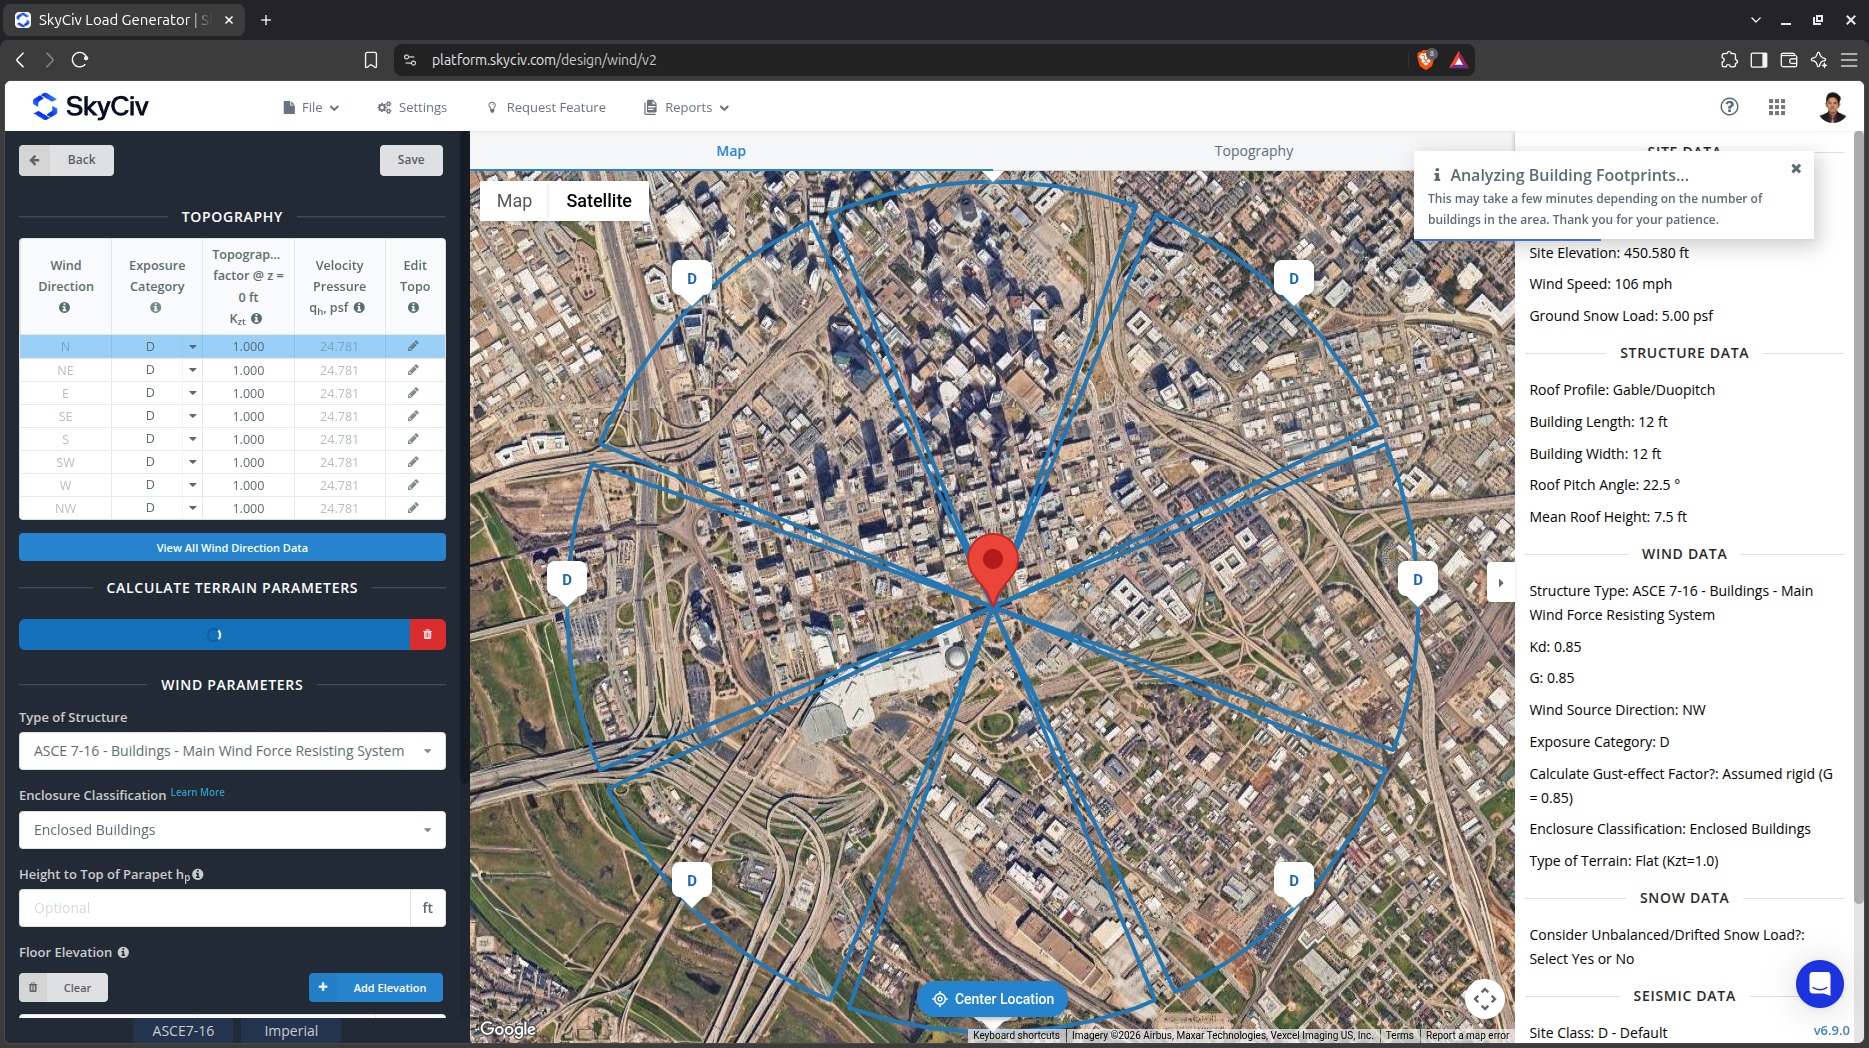Expand the Reports menu
This screenshot has width=1869, height=1048.
pyautogui.click(x=687, y=108)
